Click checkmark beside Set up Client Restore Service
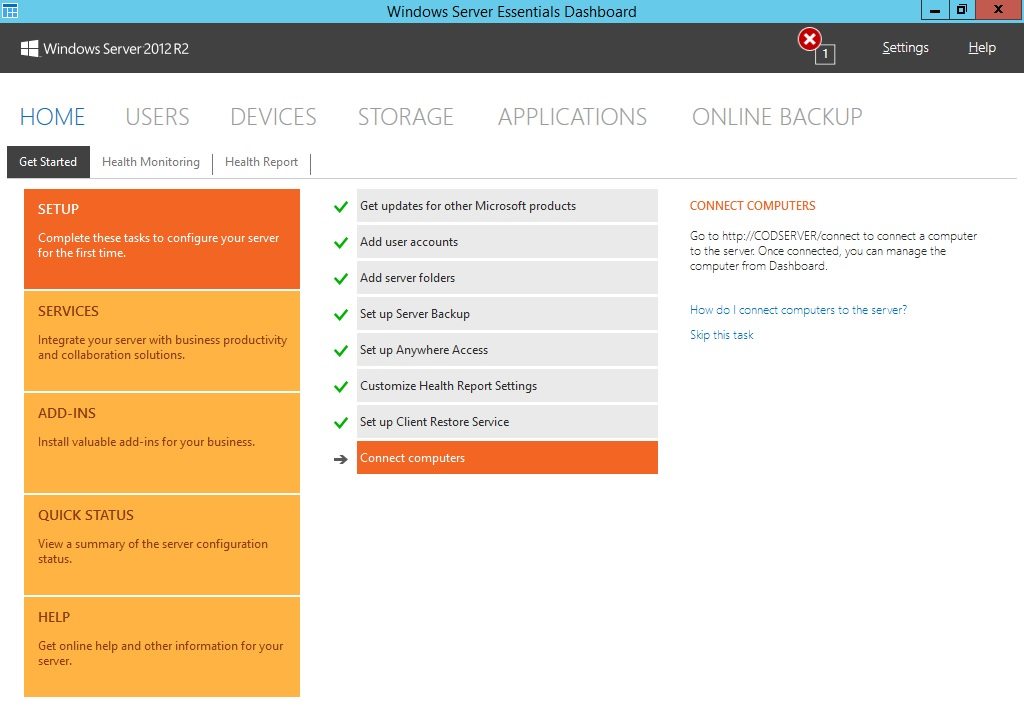 [341, 422]
